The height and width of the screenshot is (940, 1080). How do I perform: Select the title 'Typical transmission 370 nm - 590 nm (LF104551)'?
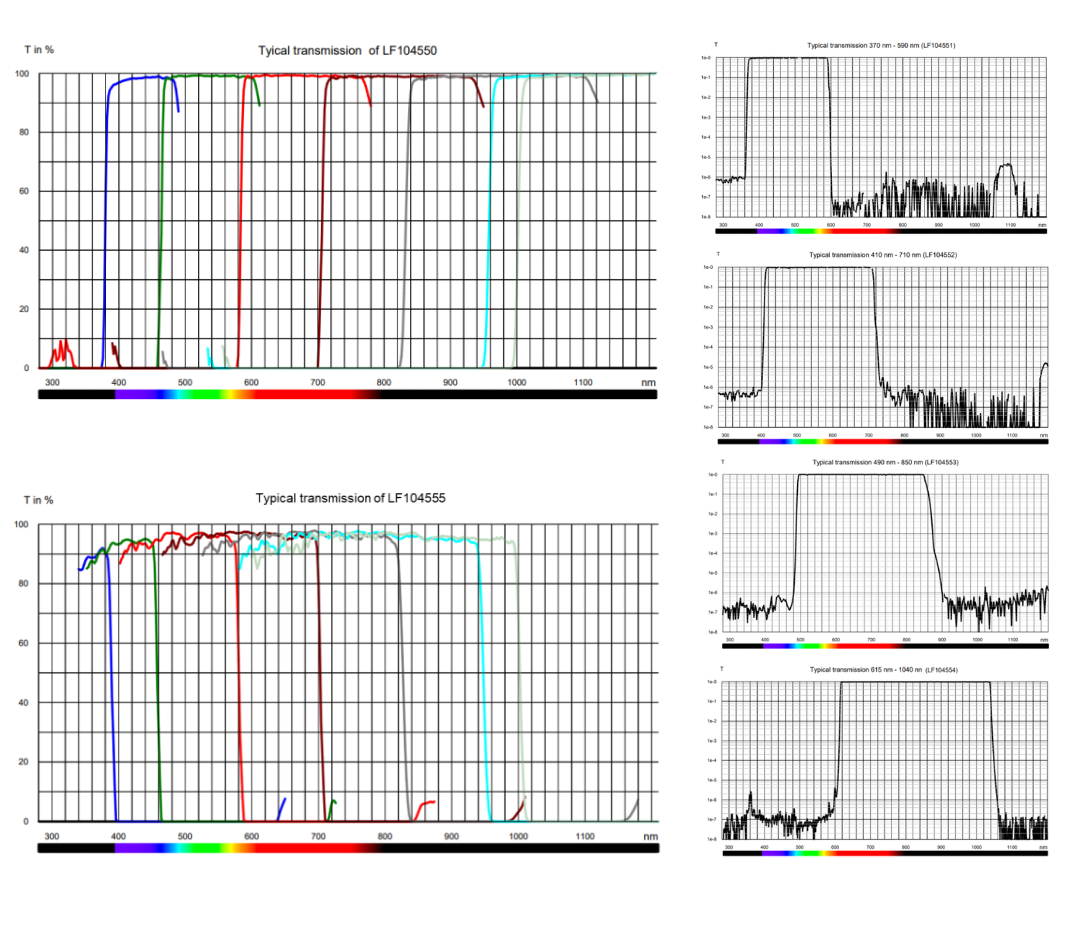[881, 45]
